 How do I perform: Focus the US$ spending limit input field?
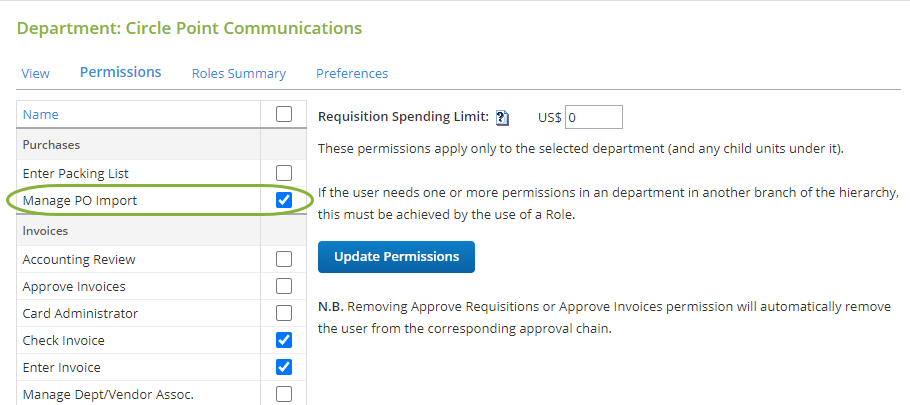tap(594, 117)
